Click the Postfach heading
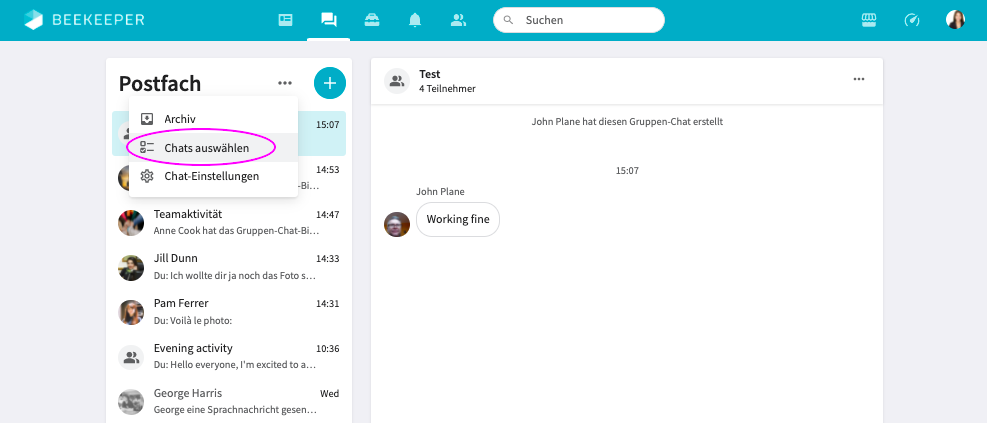This screenshot has width=987, height=423. (160, 83)
